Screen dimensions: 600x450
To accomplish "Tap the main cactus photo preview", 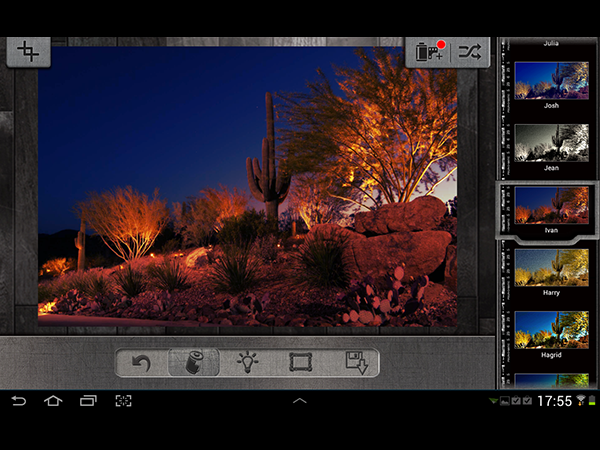I will (x=247, y=185).
